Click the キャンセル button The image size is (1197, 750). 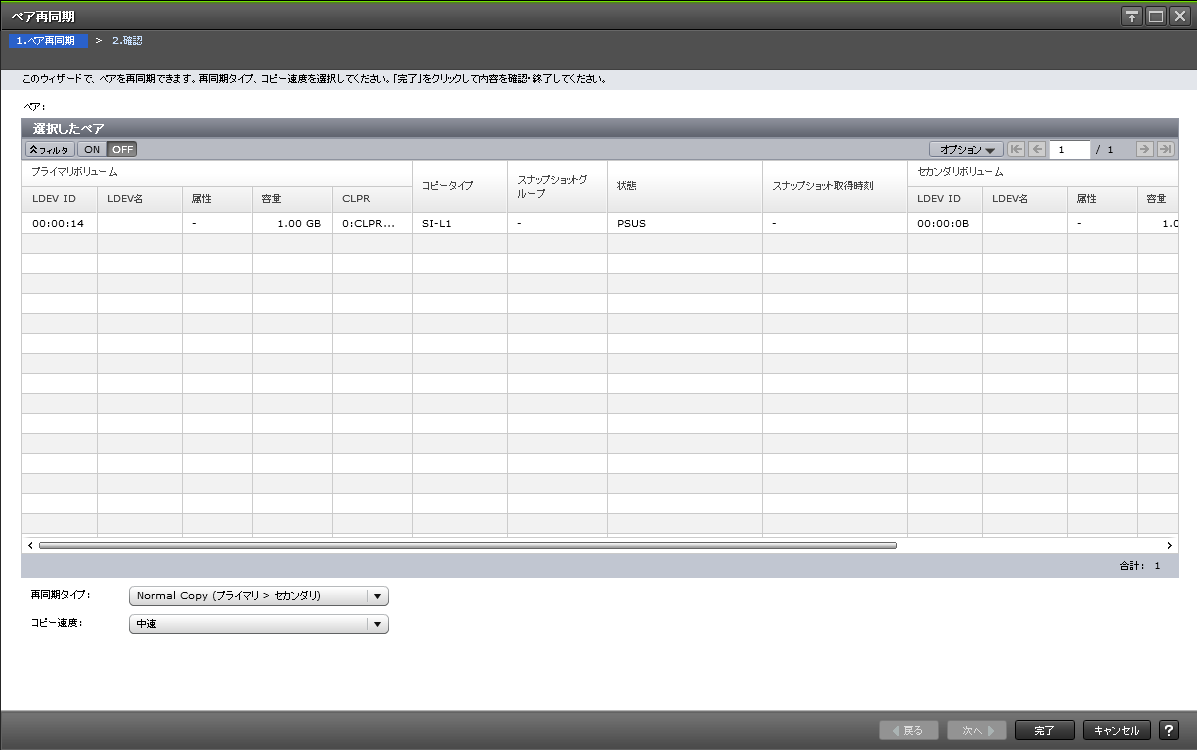click(x=1116, y=730)
